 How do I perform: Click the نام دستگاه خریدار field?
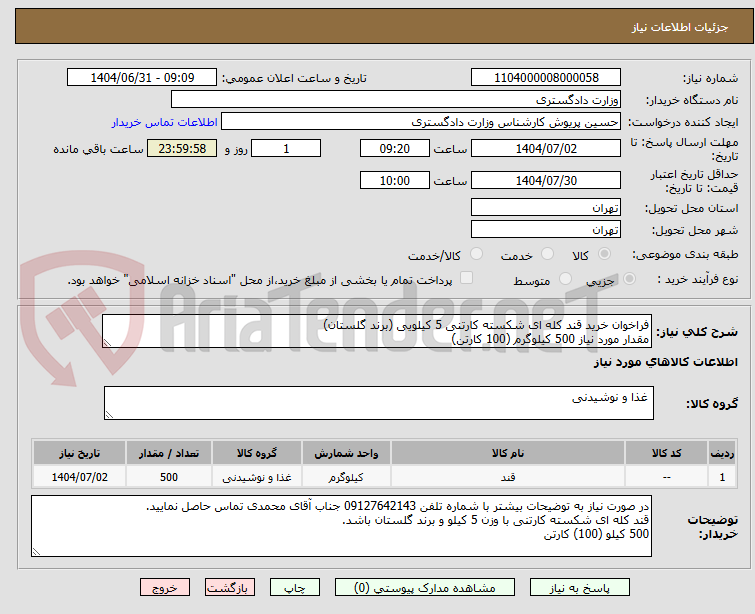(396, 100)
